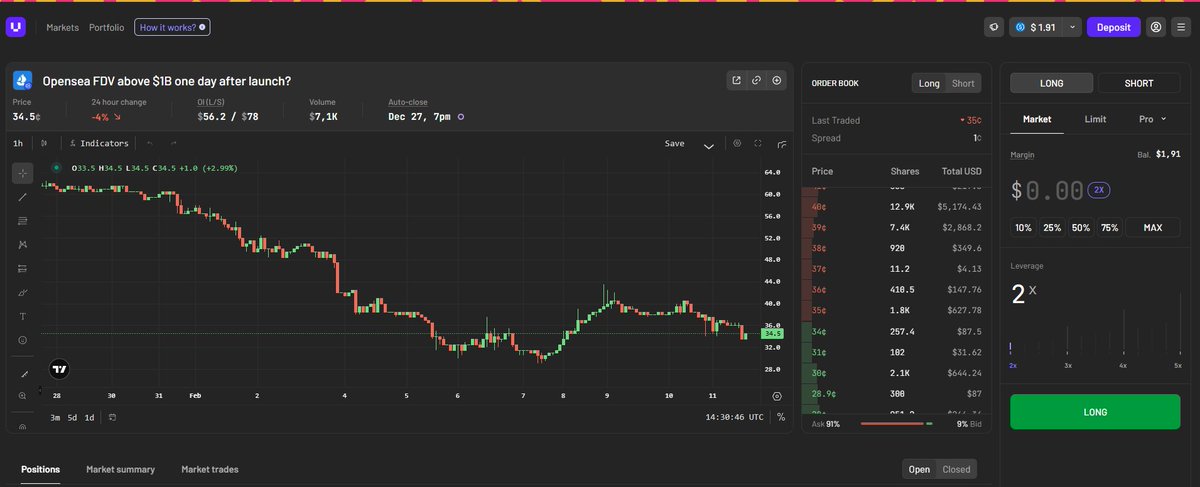Toggle indicator visibility dot beside OHLC values
1200x487 pixels.
click(55, 168)
